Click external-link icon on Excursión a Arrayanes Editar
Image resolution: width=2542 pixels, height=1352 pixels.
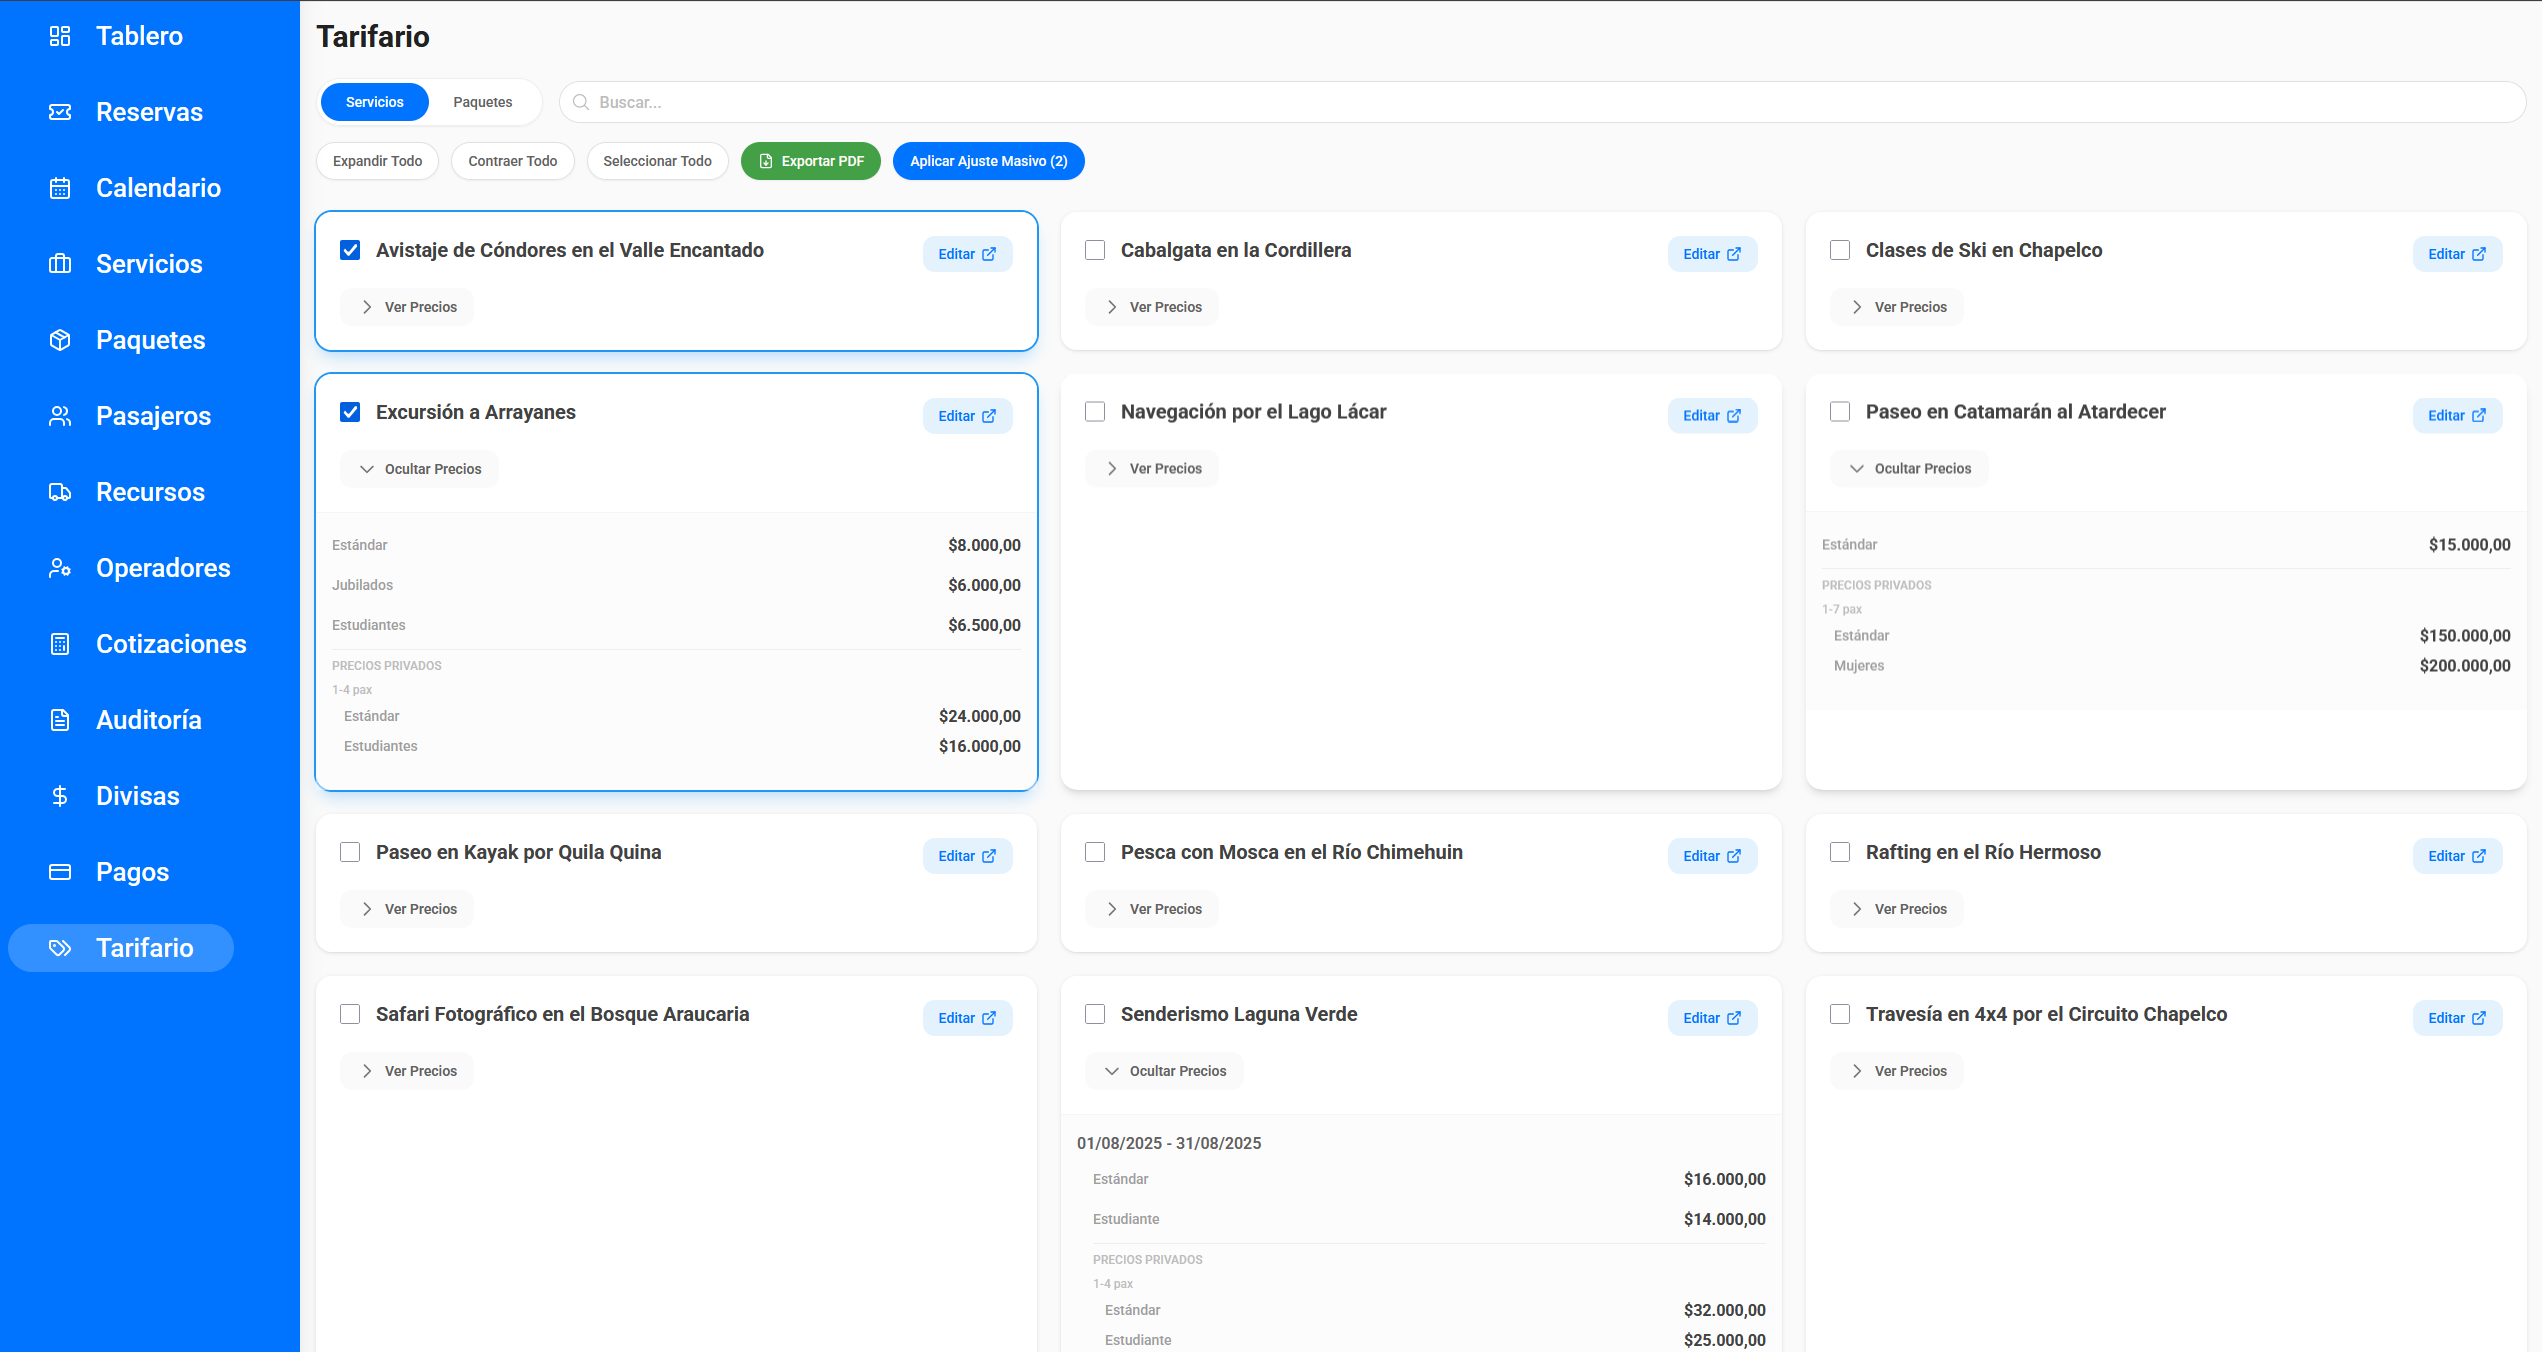coord(989,416)
